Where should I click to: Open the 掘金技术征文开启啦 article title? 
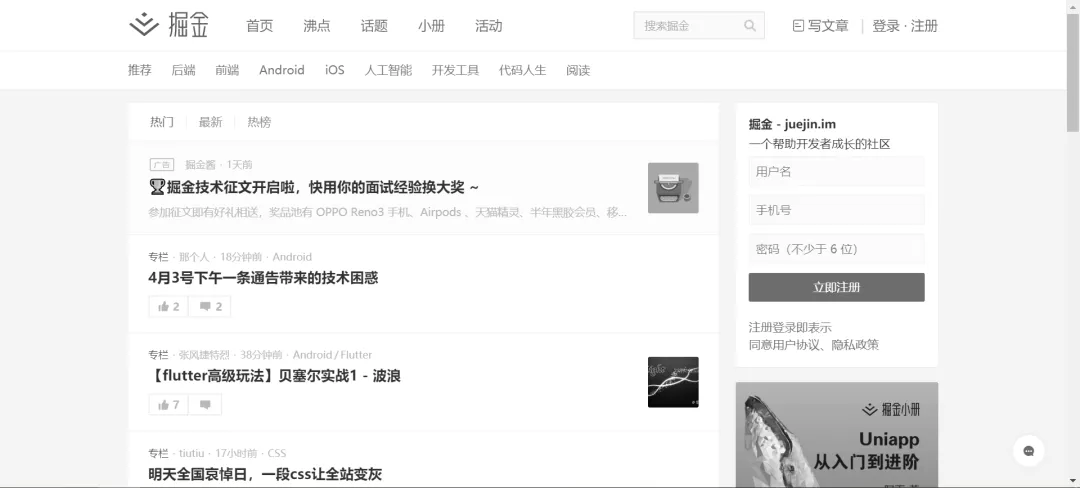pyautogui.click(x=313, y=187)
